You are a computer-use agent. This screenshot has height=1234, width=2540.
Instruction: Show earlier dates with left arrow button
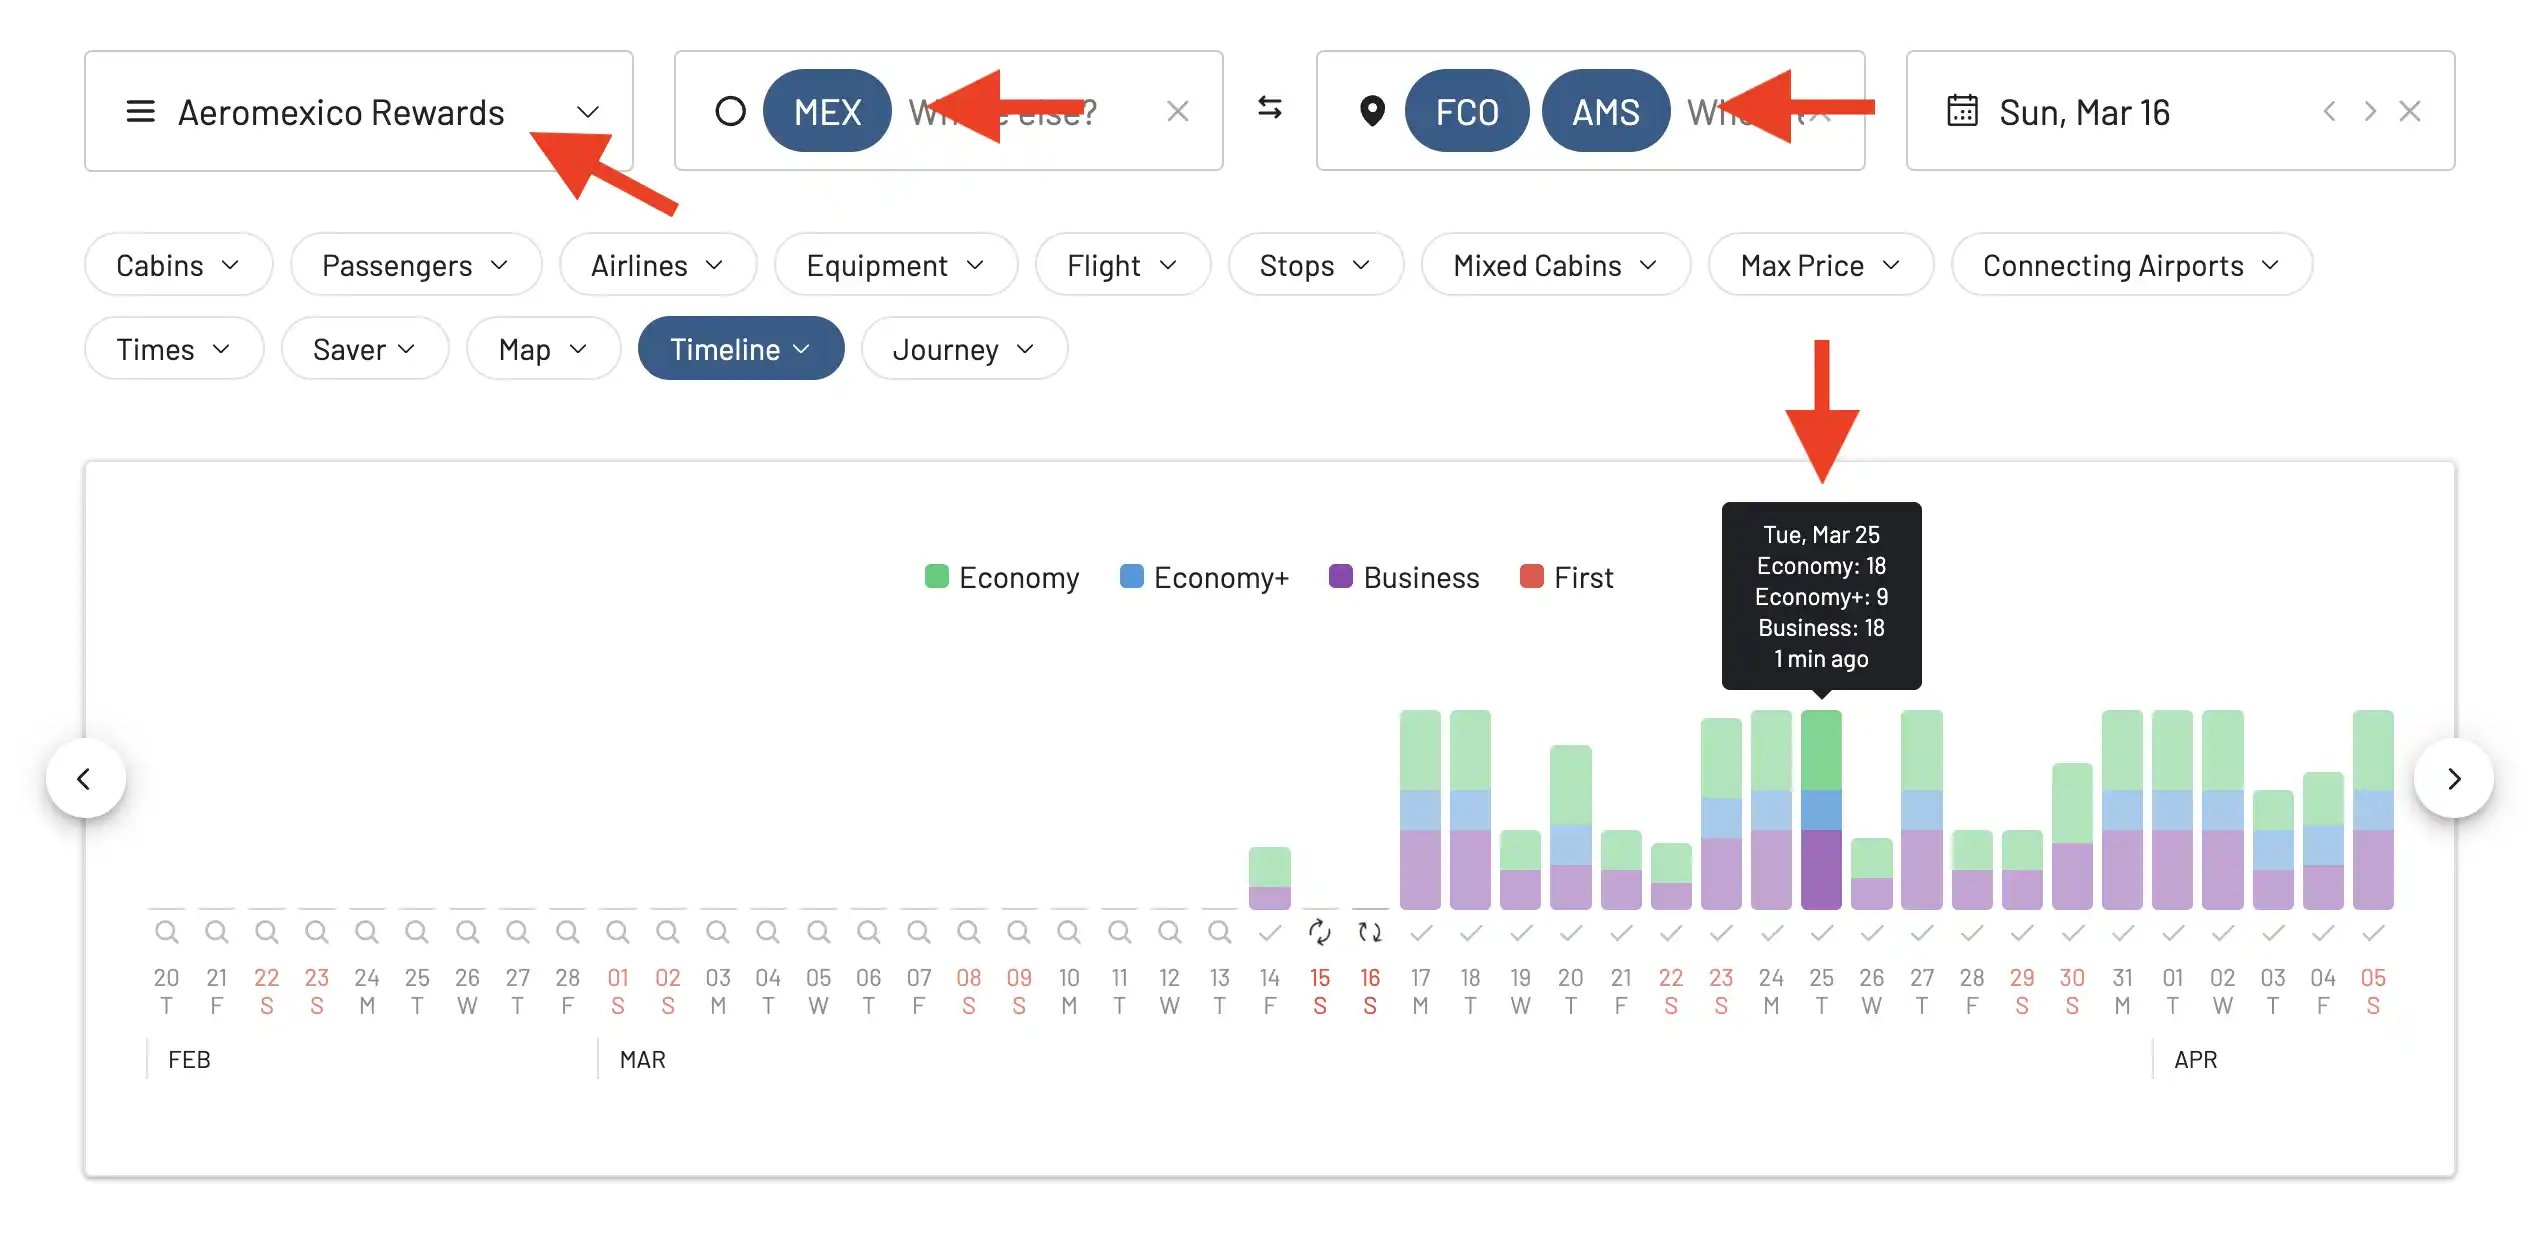tap(85, 778)
